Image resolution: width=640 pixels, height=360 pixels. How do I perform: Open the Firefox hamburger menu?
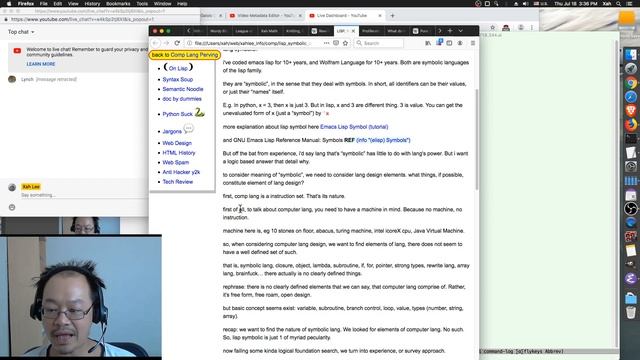(473, 43)
